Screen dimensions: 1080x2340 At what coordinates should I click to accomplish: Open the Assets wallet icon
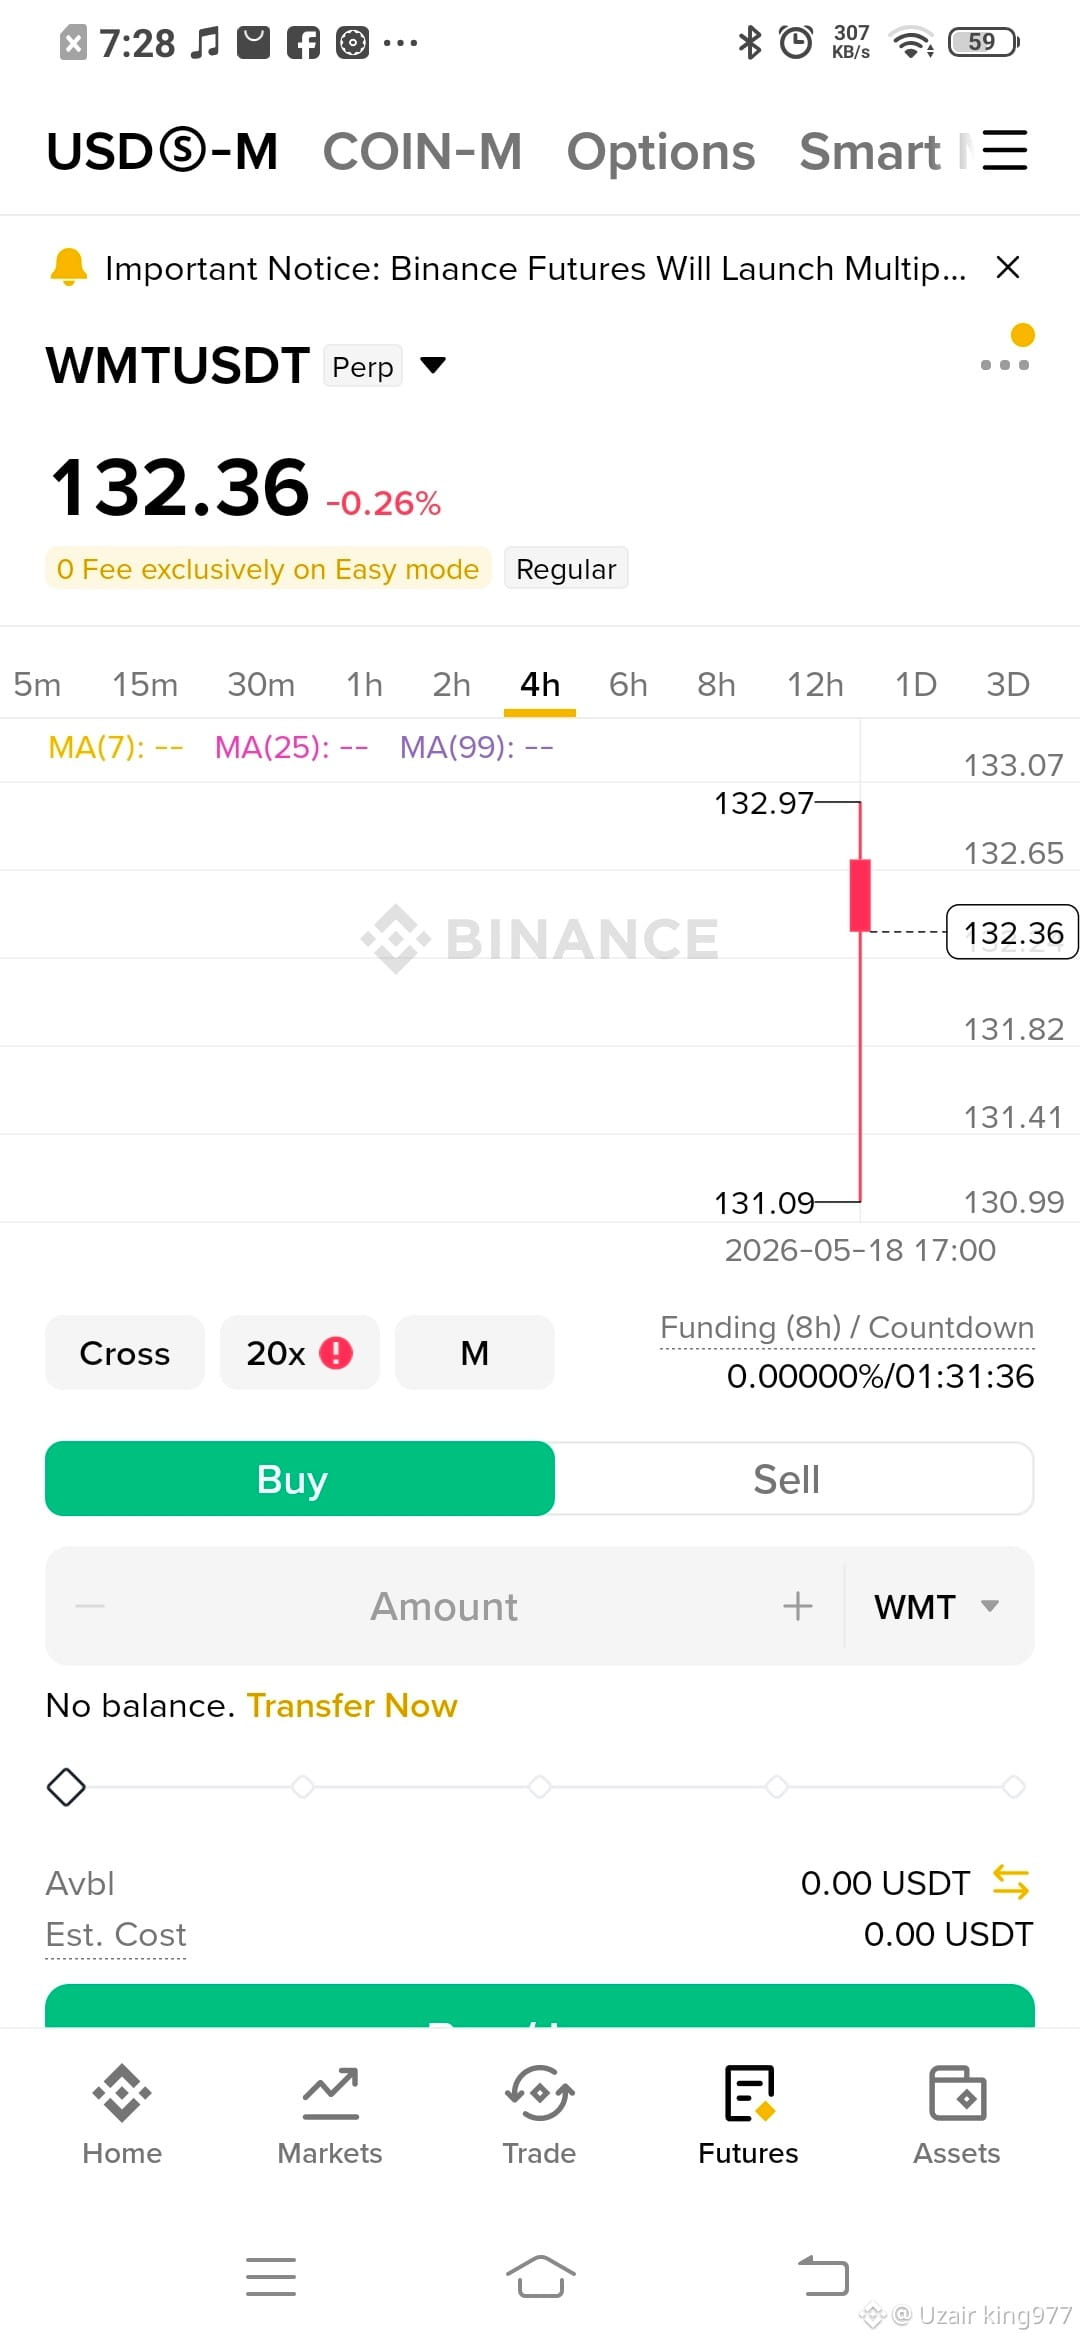click(957, 2092)
